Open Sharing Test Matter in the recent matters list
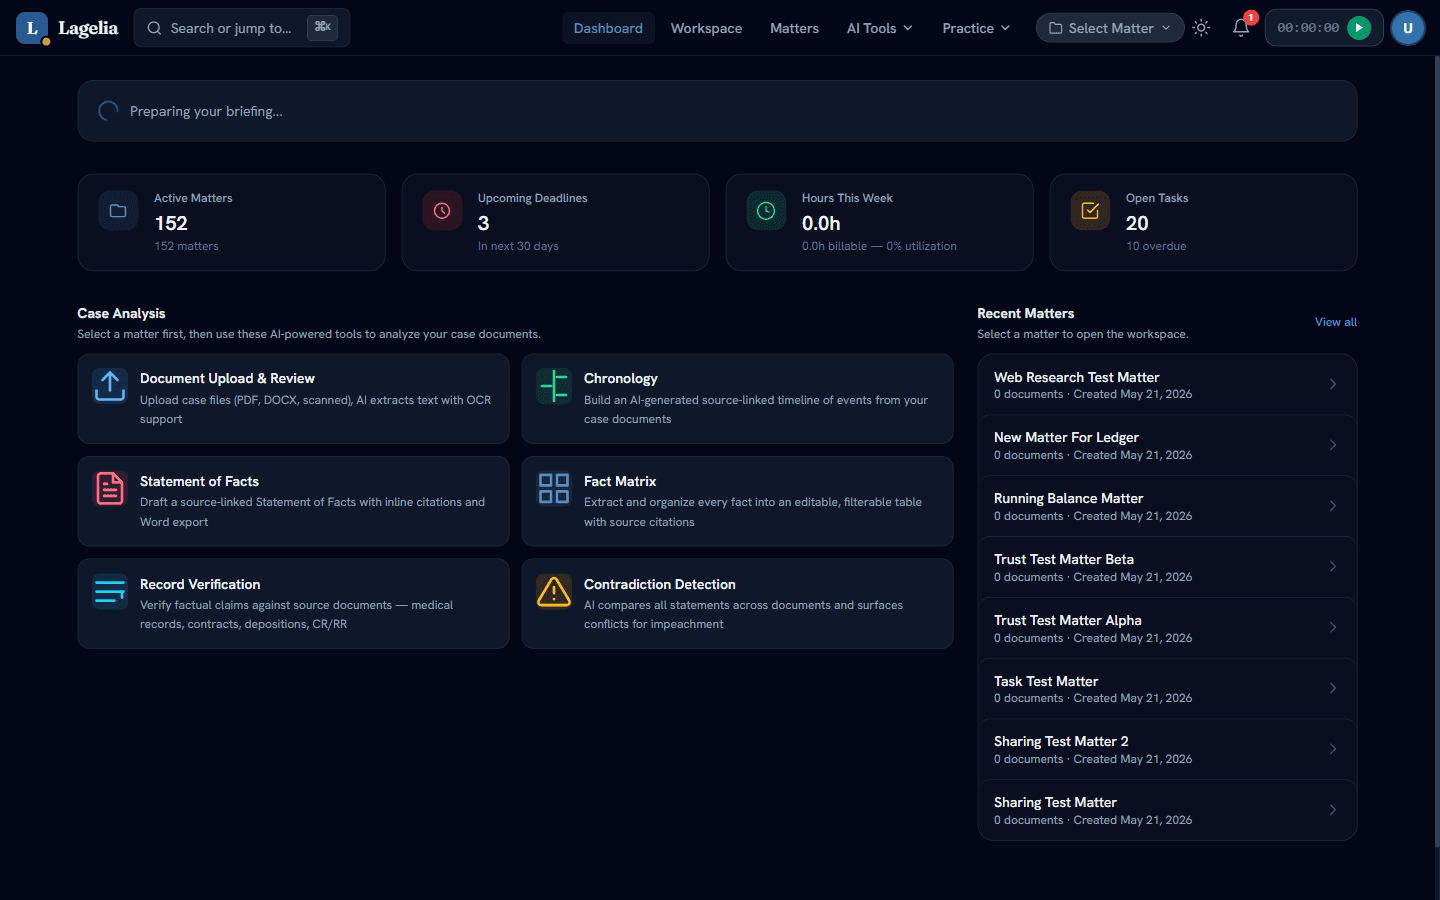1440x900 pixels. 1167,810
